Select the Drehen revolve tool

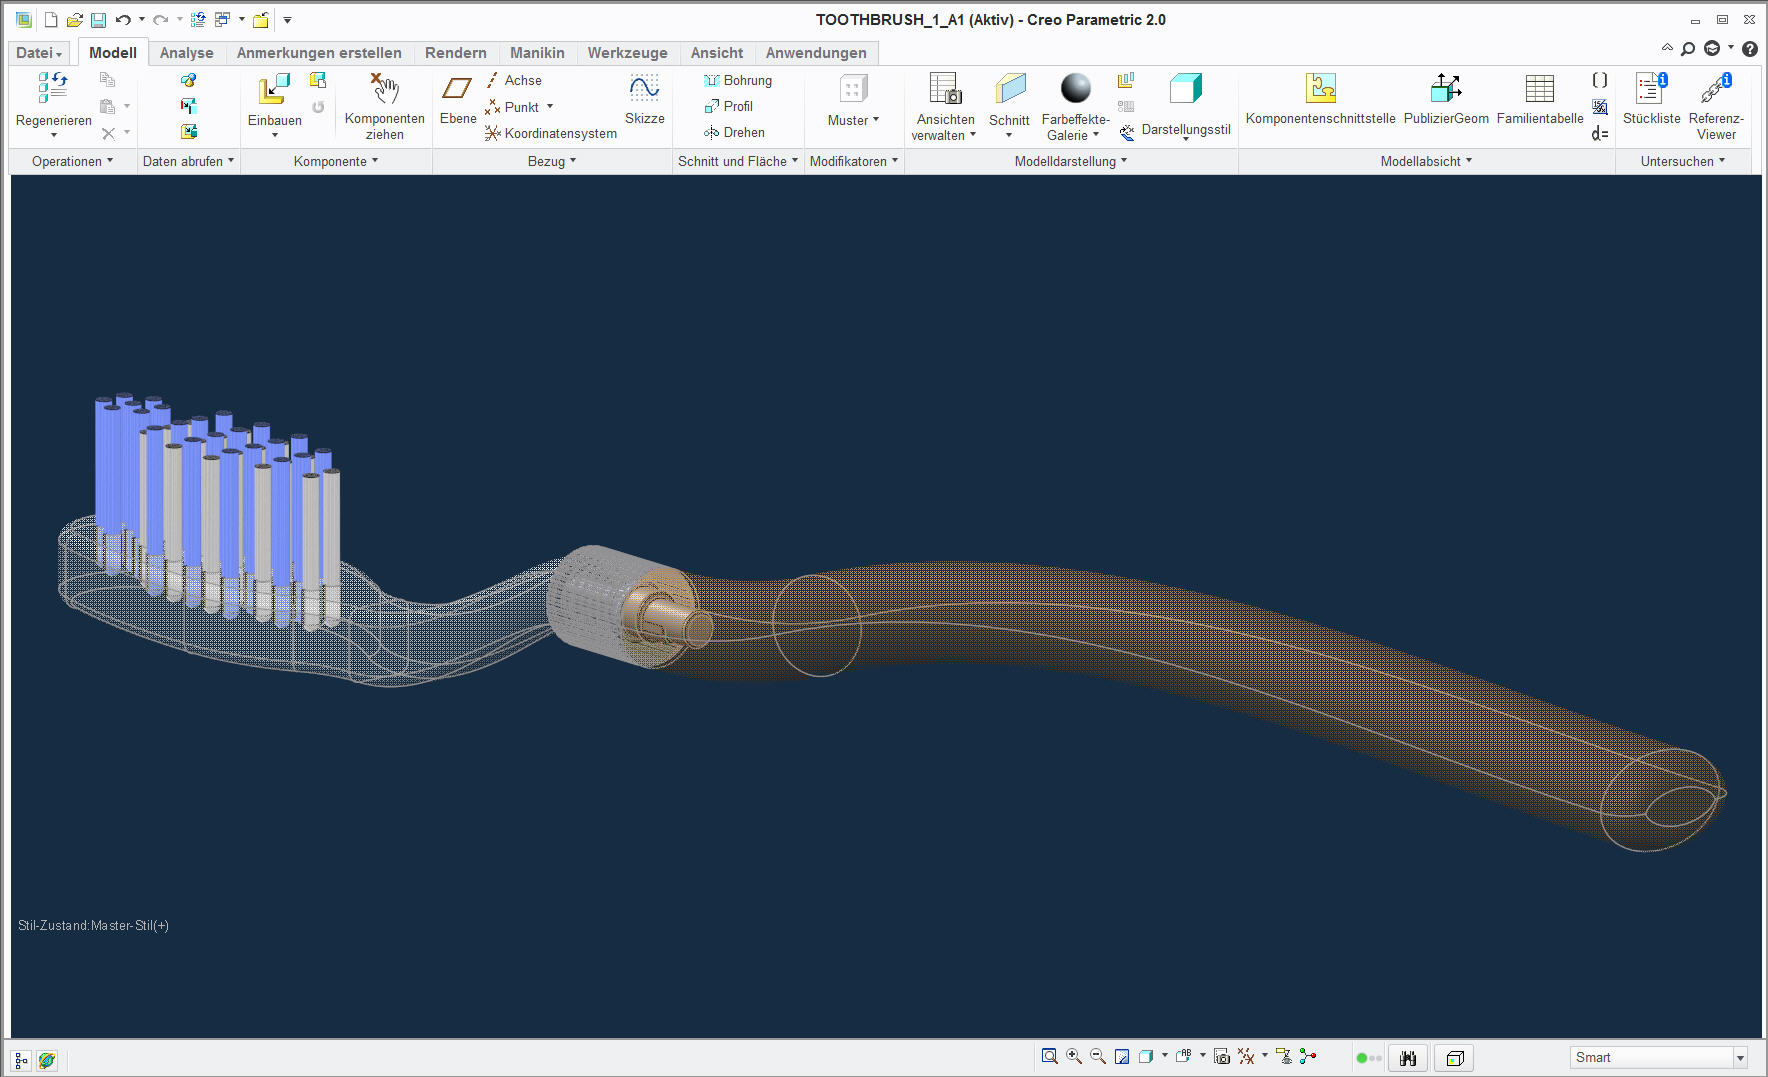tap(734, 132)
